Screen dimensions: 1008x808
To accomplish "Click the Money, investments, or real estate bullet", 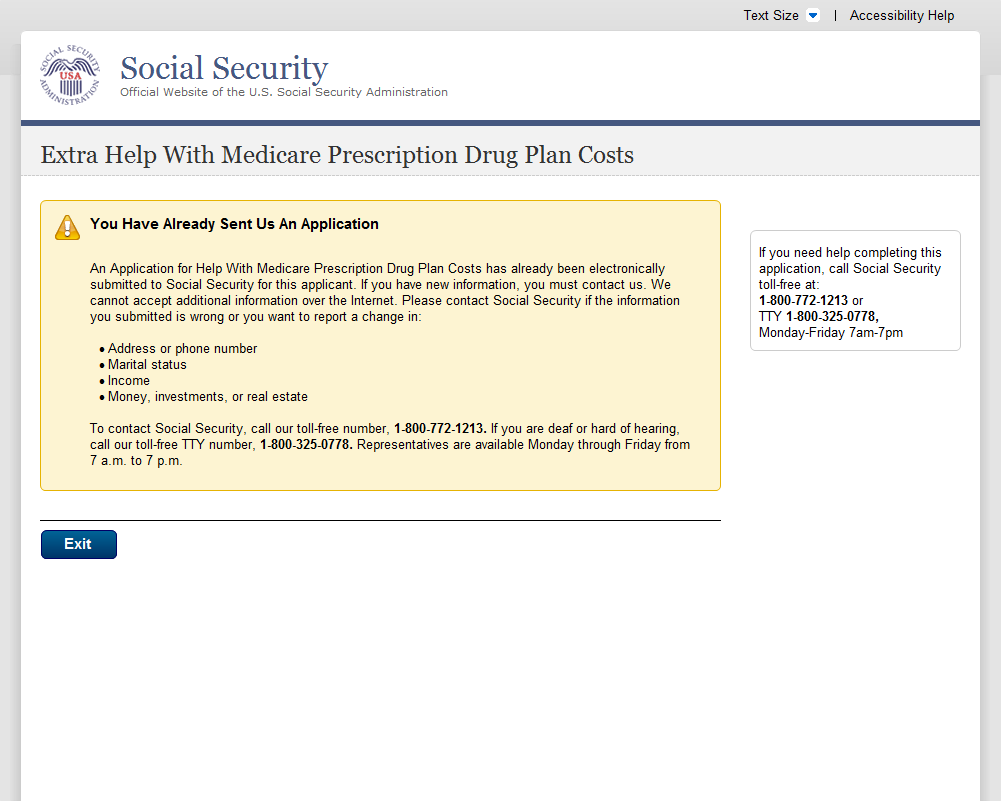I will pyautogui.click(x=207, y=397).
